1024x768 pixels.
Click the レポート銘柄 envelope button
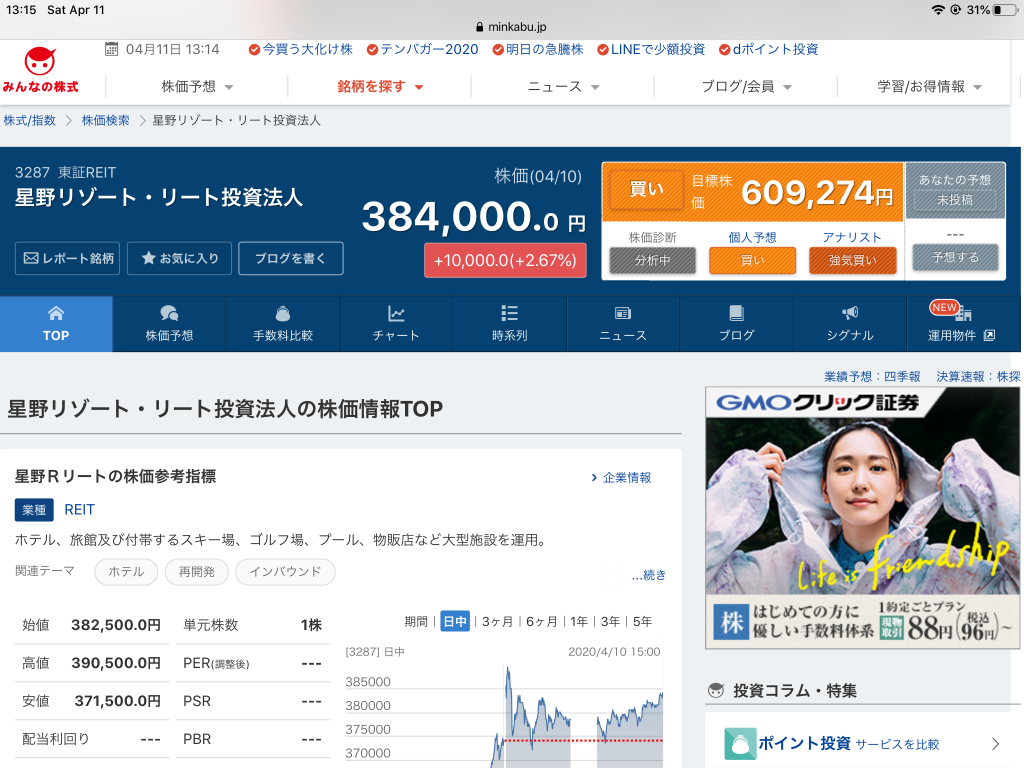click(x=67, y=258)
